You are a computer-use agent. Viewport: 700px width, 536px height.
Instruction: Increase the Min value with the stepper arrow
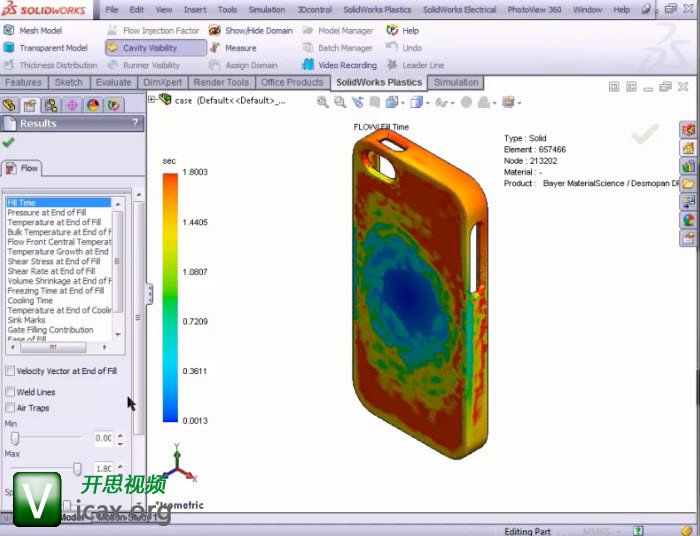121,434
